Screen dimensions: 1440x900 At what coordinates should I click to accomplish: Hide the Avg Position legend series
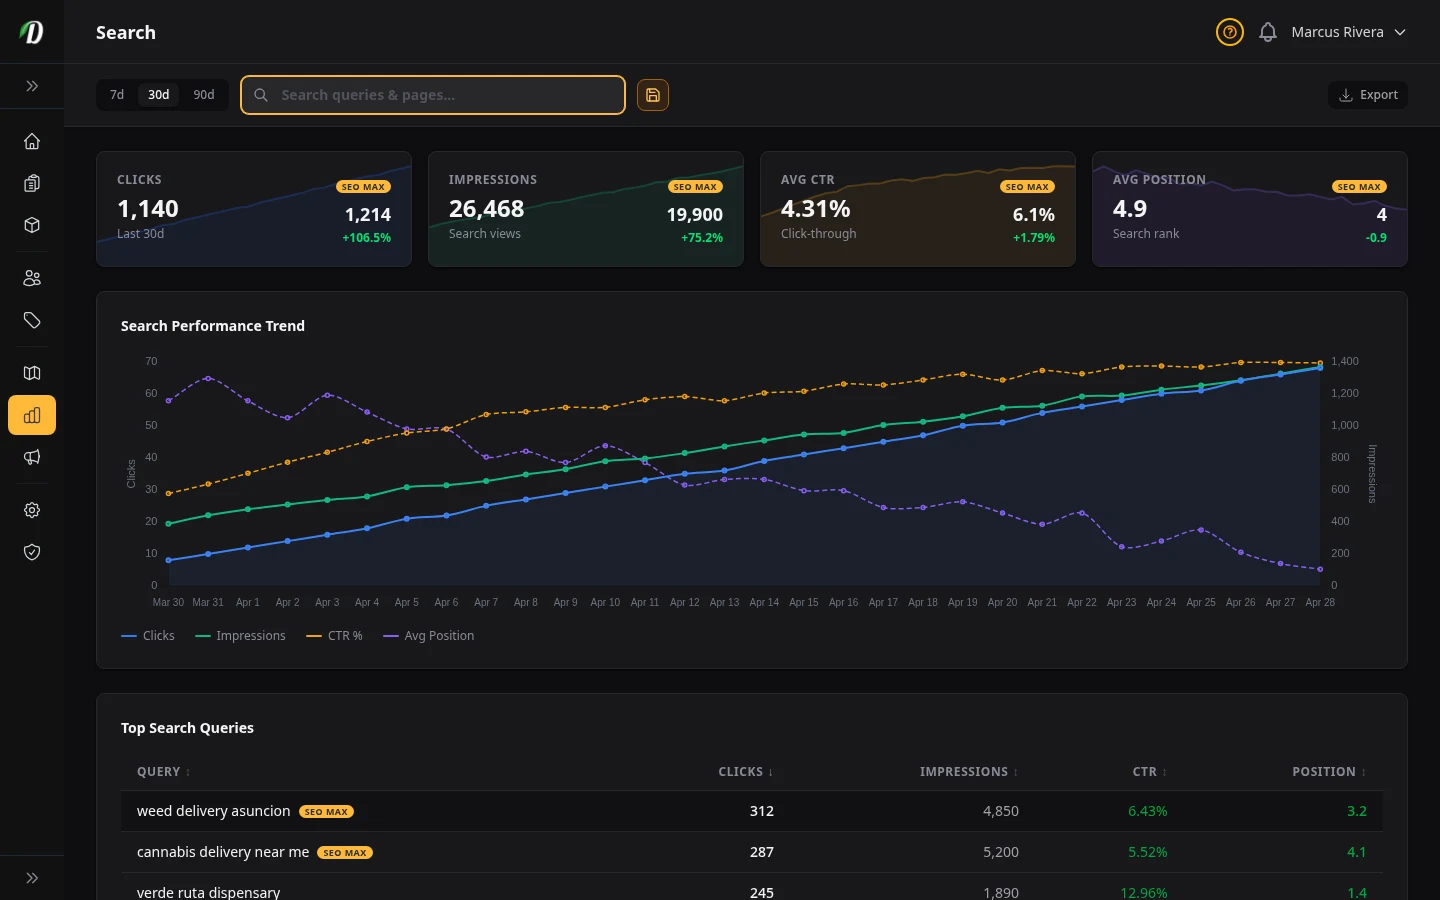[x=429, y=636]
